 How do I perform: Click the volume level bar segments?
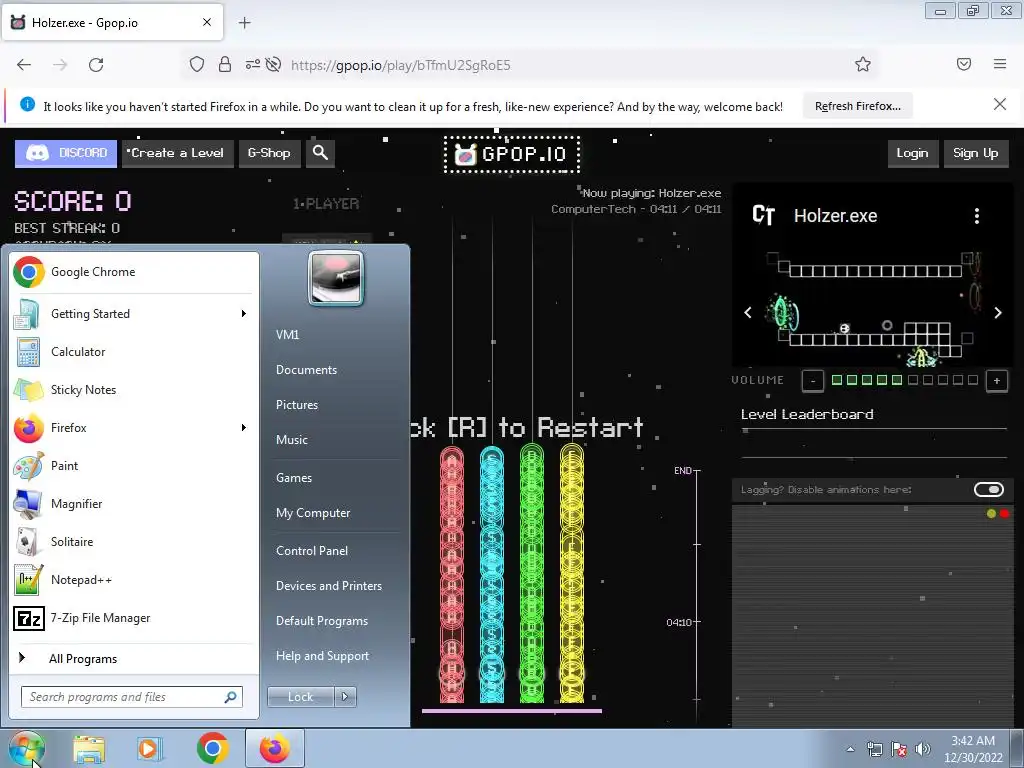click(x=904, y=380)
